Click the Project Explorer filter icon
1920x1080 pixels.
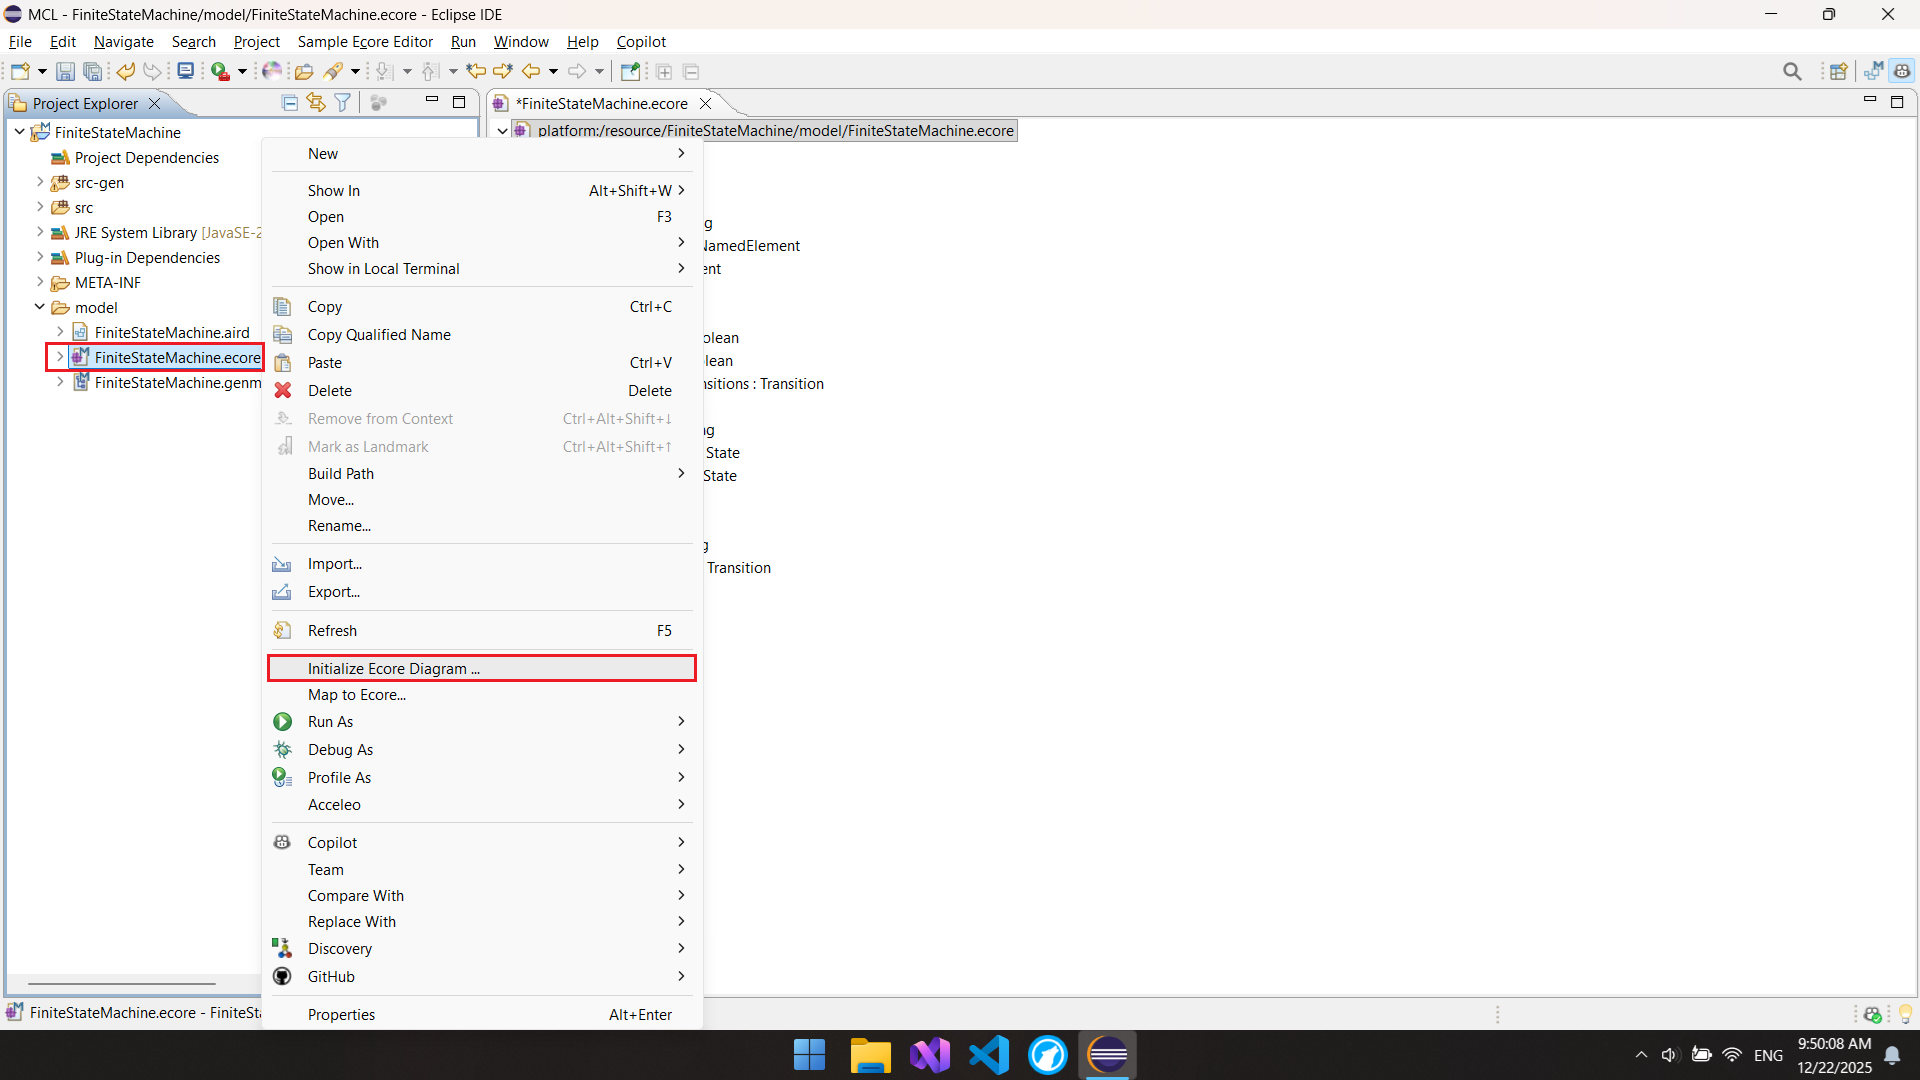click(x=343, y=103)
